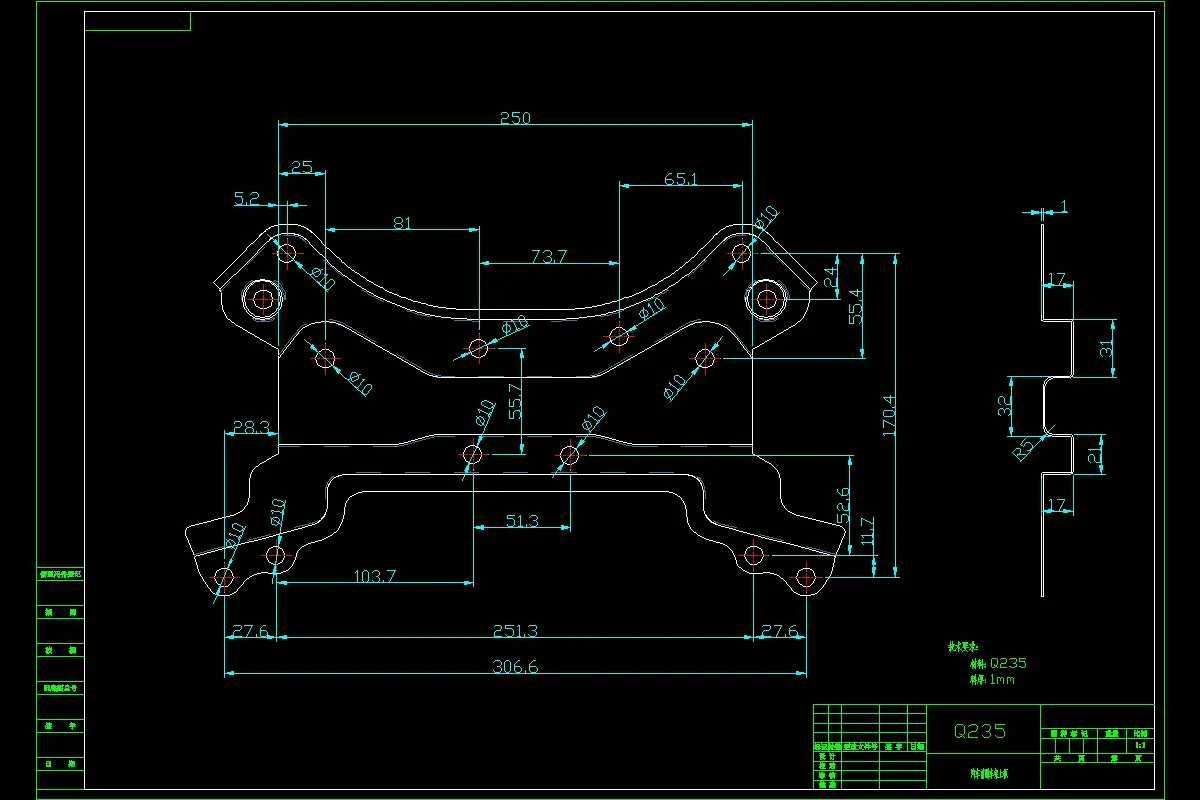Click the 52.6 vertical dimension text

click(842, 506)
